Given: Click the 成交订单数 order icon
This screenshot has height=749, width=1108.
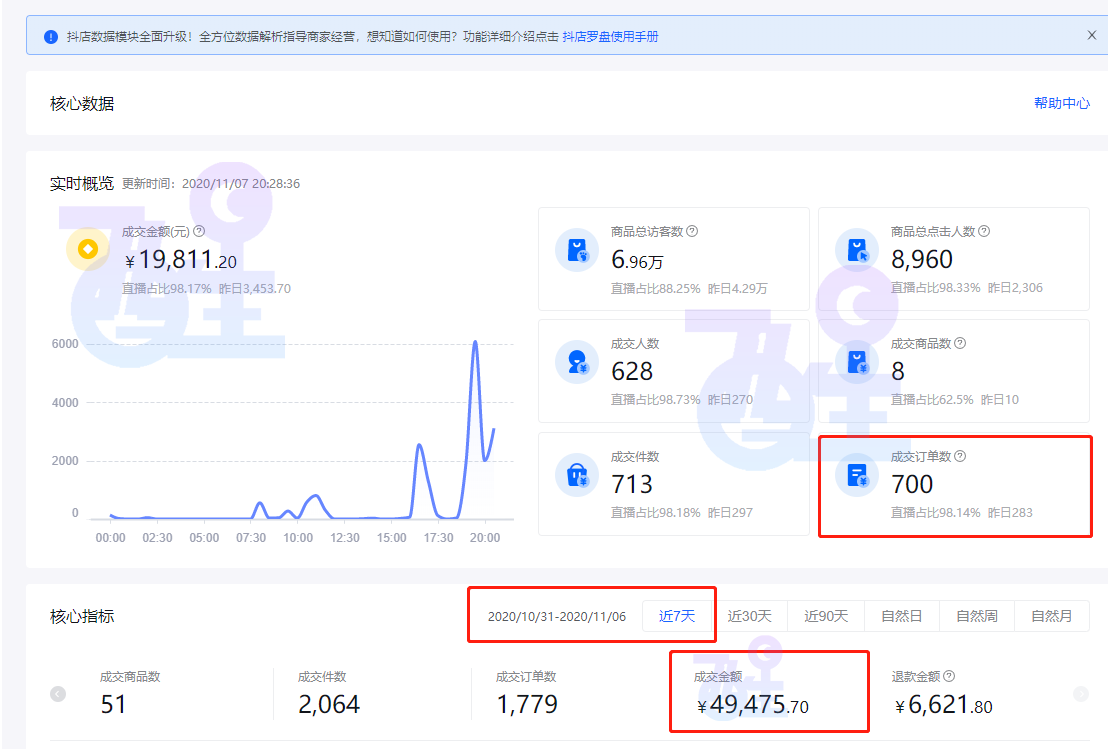Looking at the screenshot, I should click(857, 477).
